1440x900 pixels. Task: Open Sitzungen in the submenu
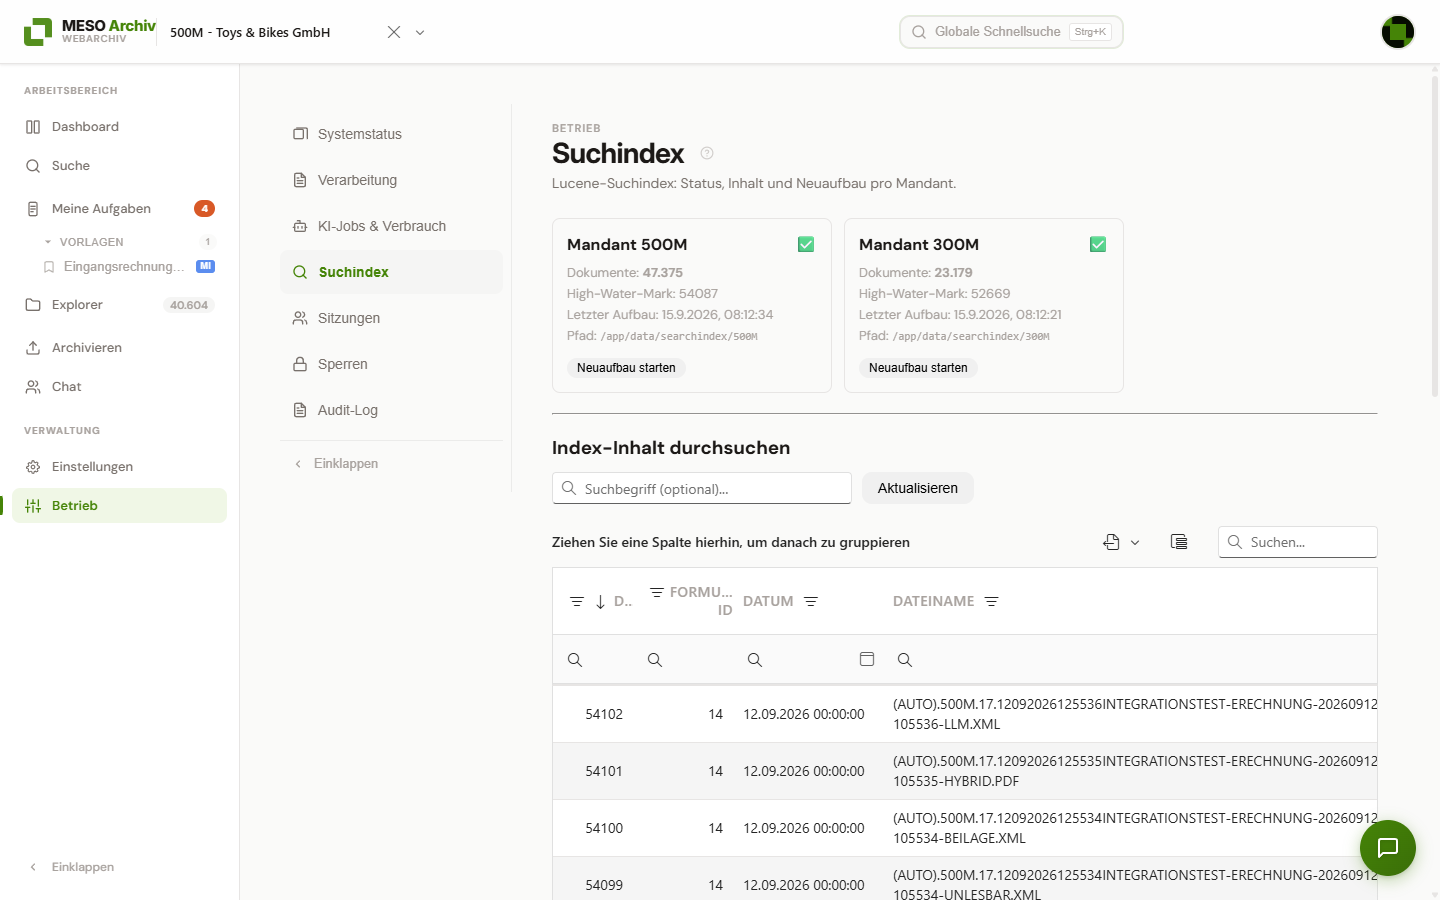pyautogui.click(x=391, y=318)
